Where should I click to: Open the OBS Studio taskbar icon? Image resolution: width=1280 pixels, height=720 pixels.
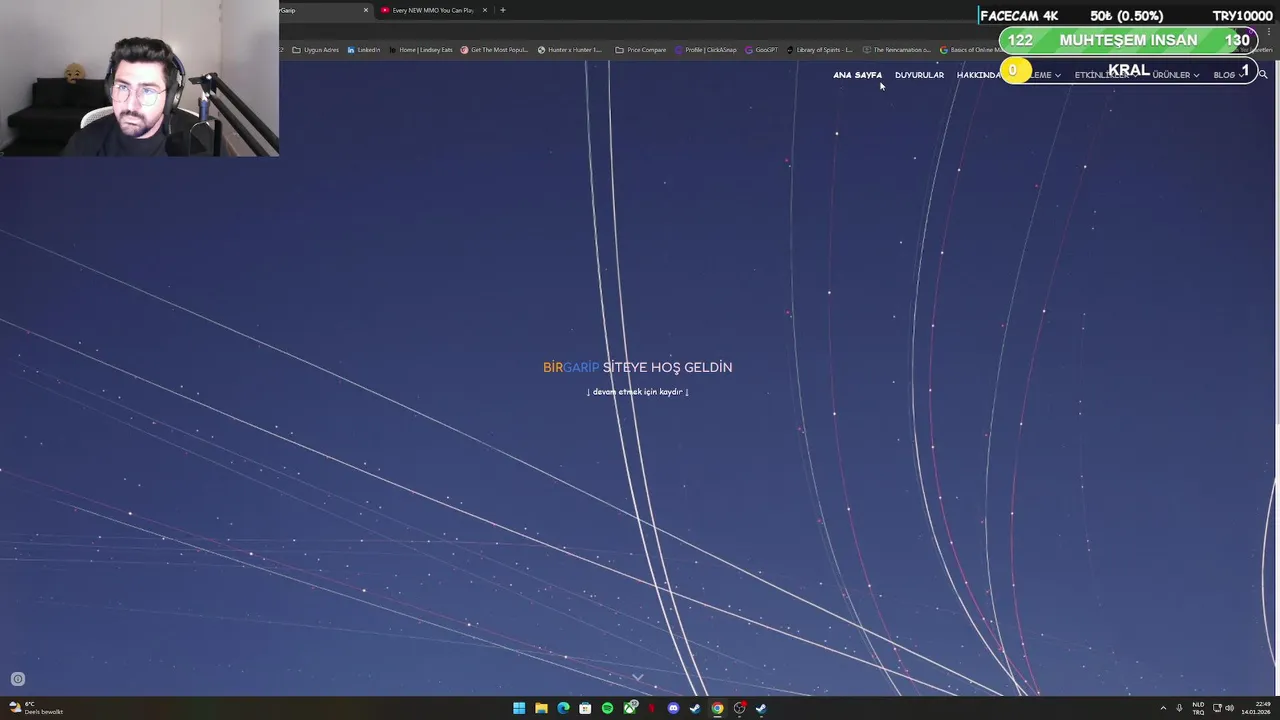point(739,708)
